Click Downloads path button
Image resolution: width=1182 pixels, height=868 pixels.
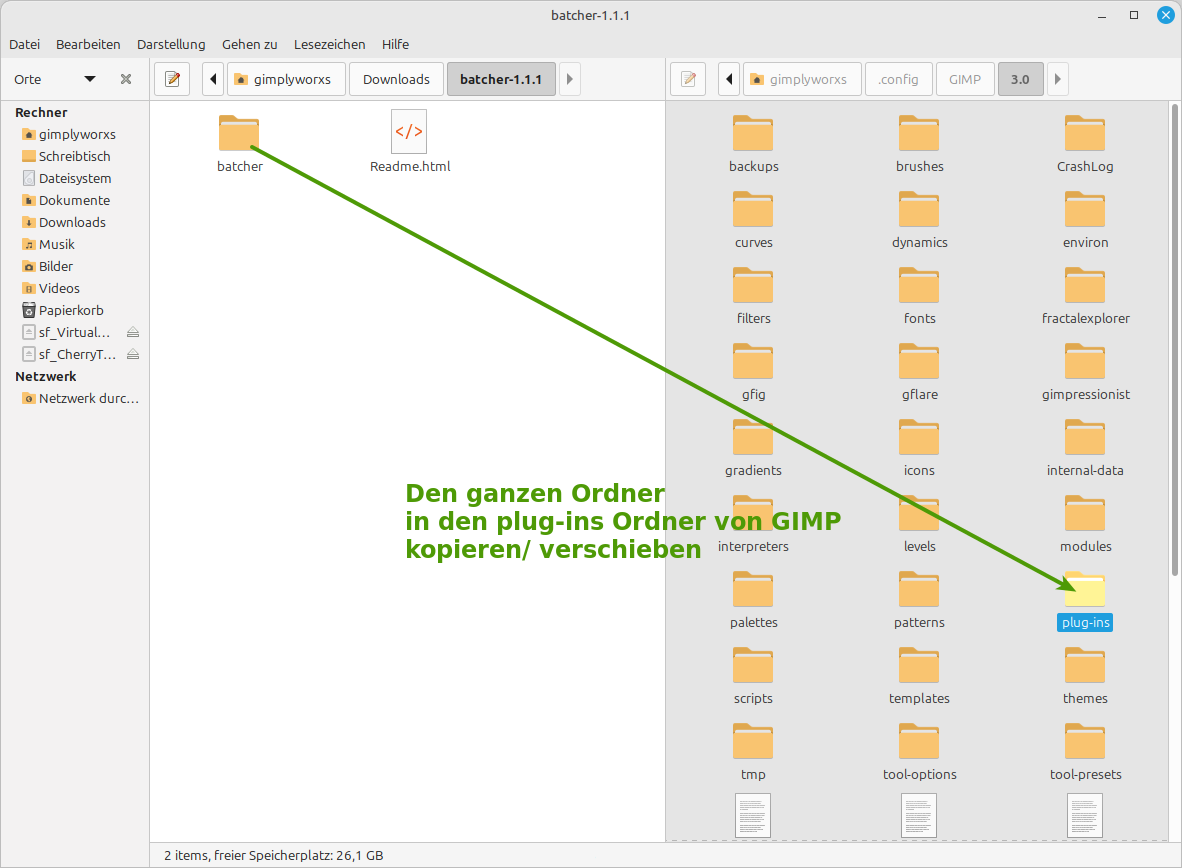pyautogui.click(x=397, y=79)
